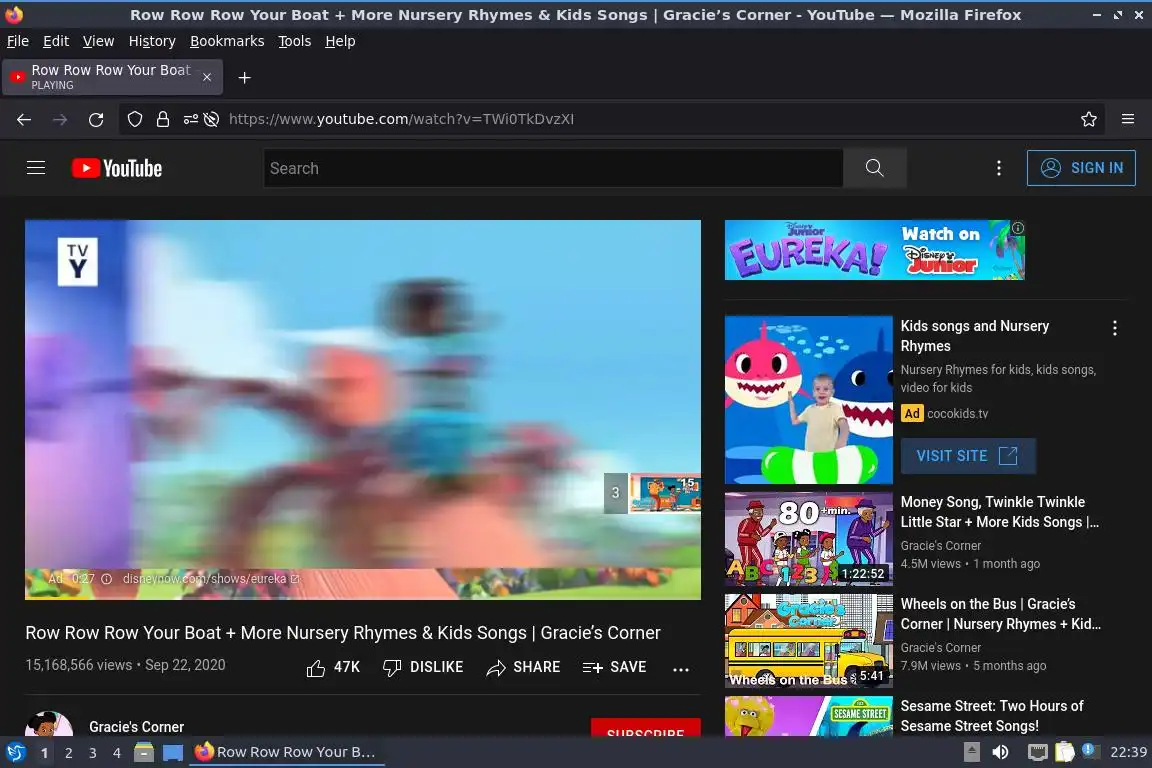The width and height of the screenshot is (1152, 768).
Task: Click the site security padlock icon
Action: 162,119
